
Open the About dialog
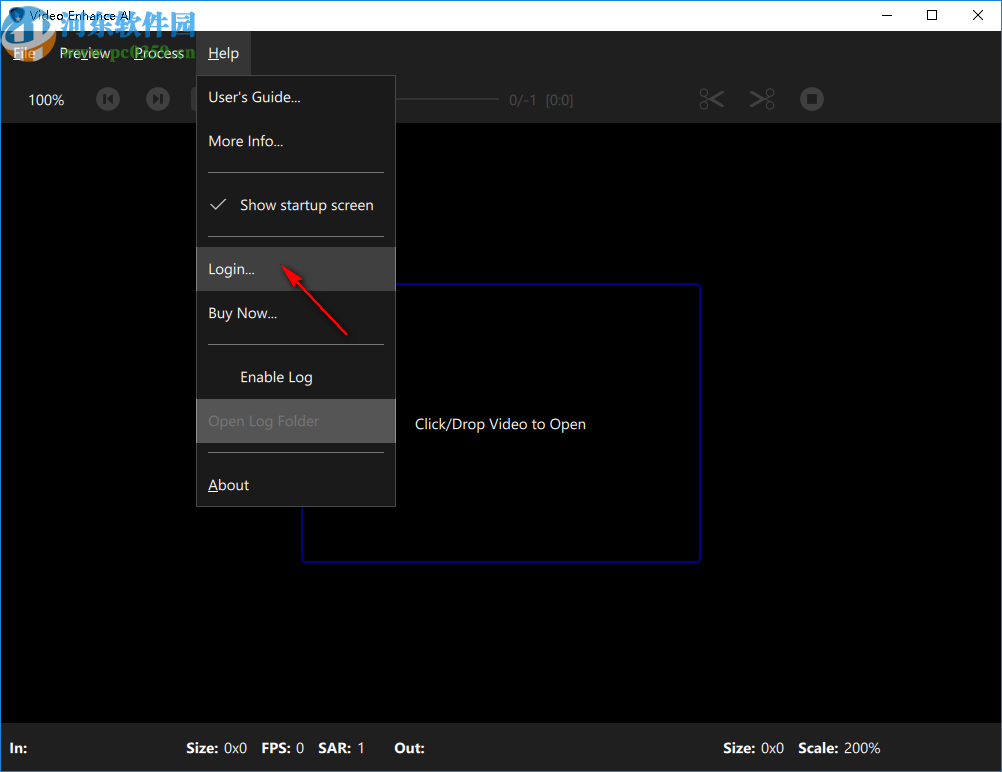tap(228, 485)
